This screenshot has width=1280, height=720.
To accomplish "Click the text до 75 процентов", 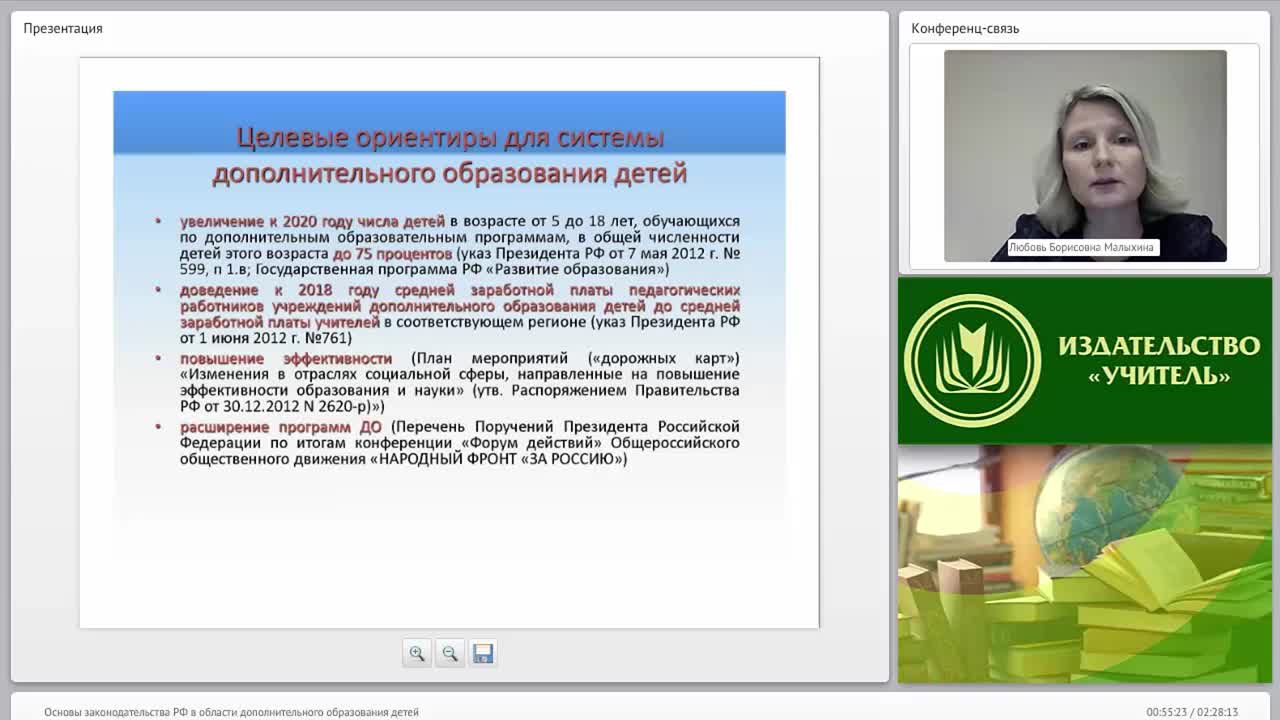I will [392, 253].
